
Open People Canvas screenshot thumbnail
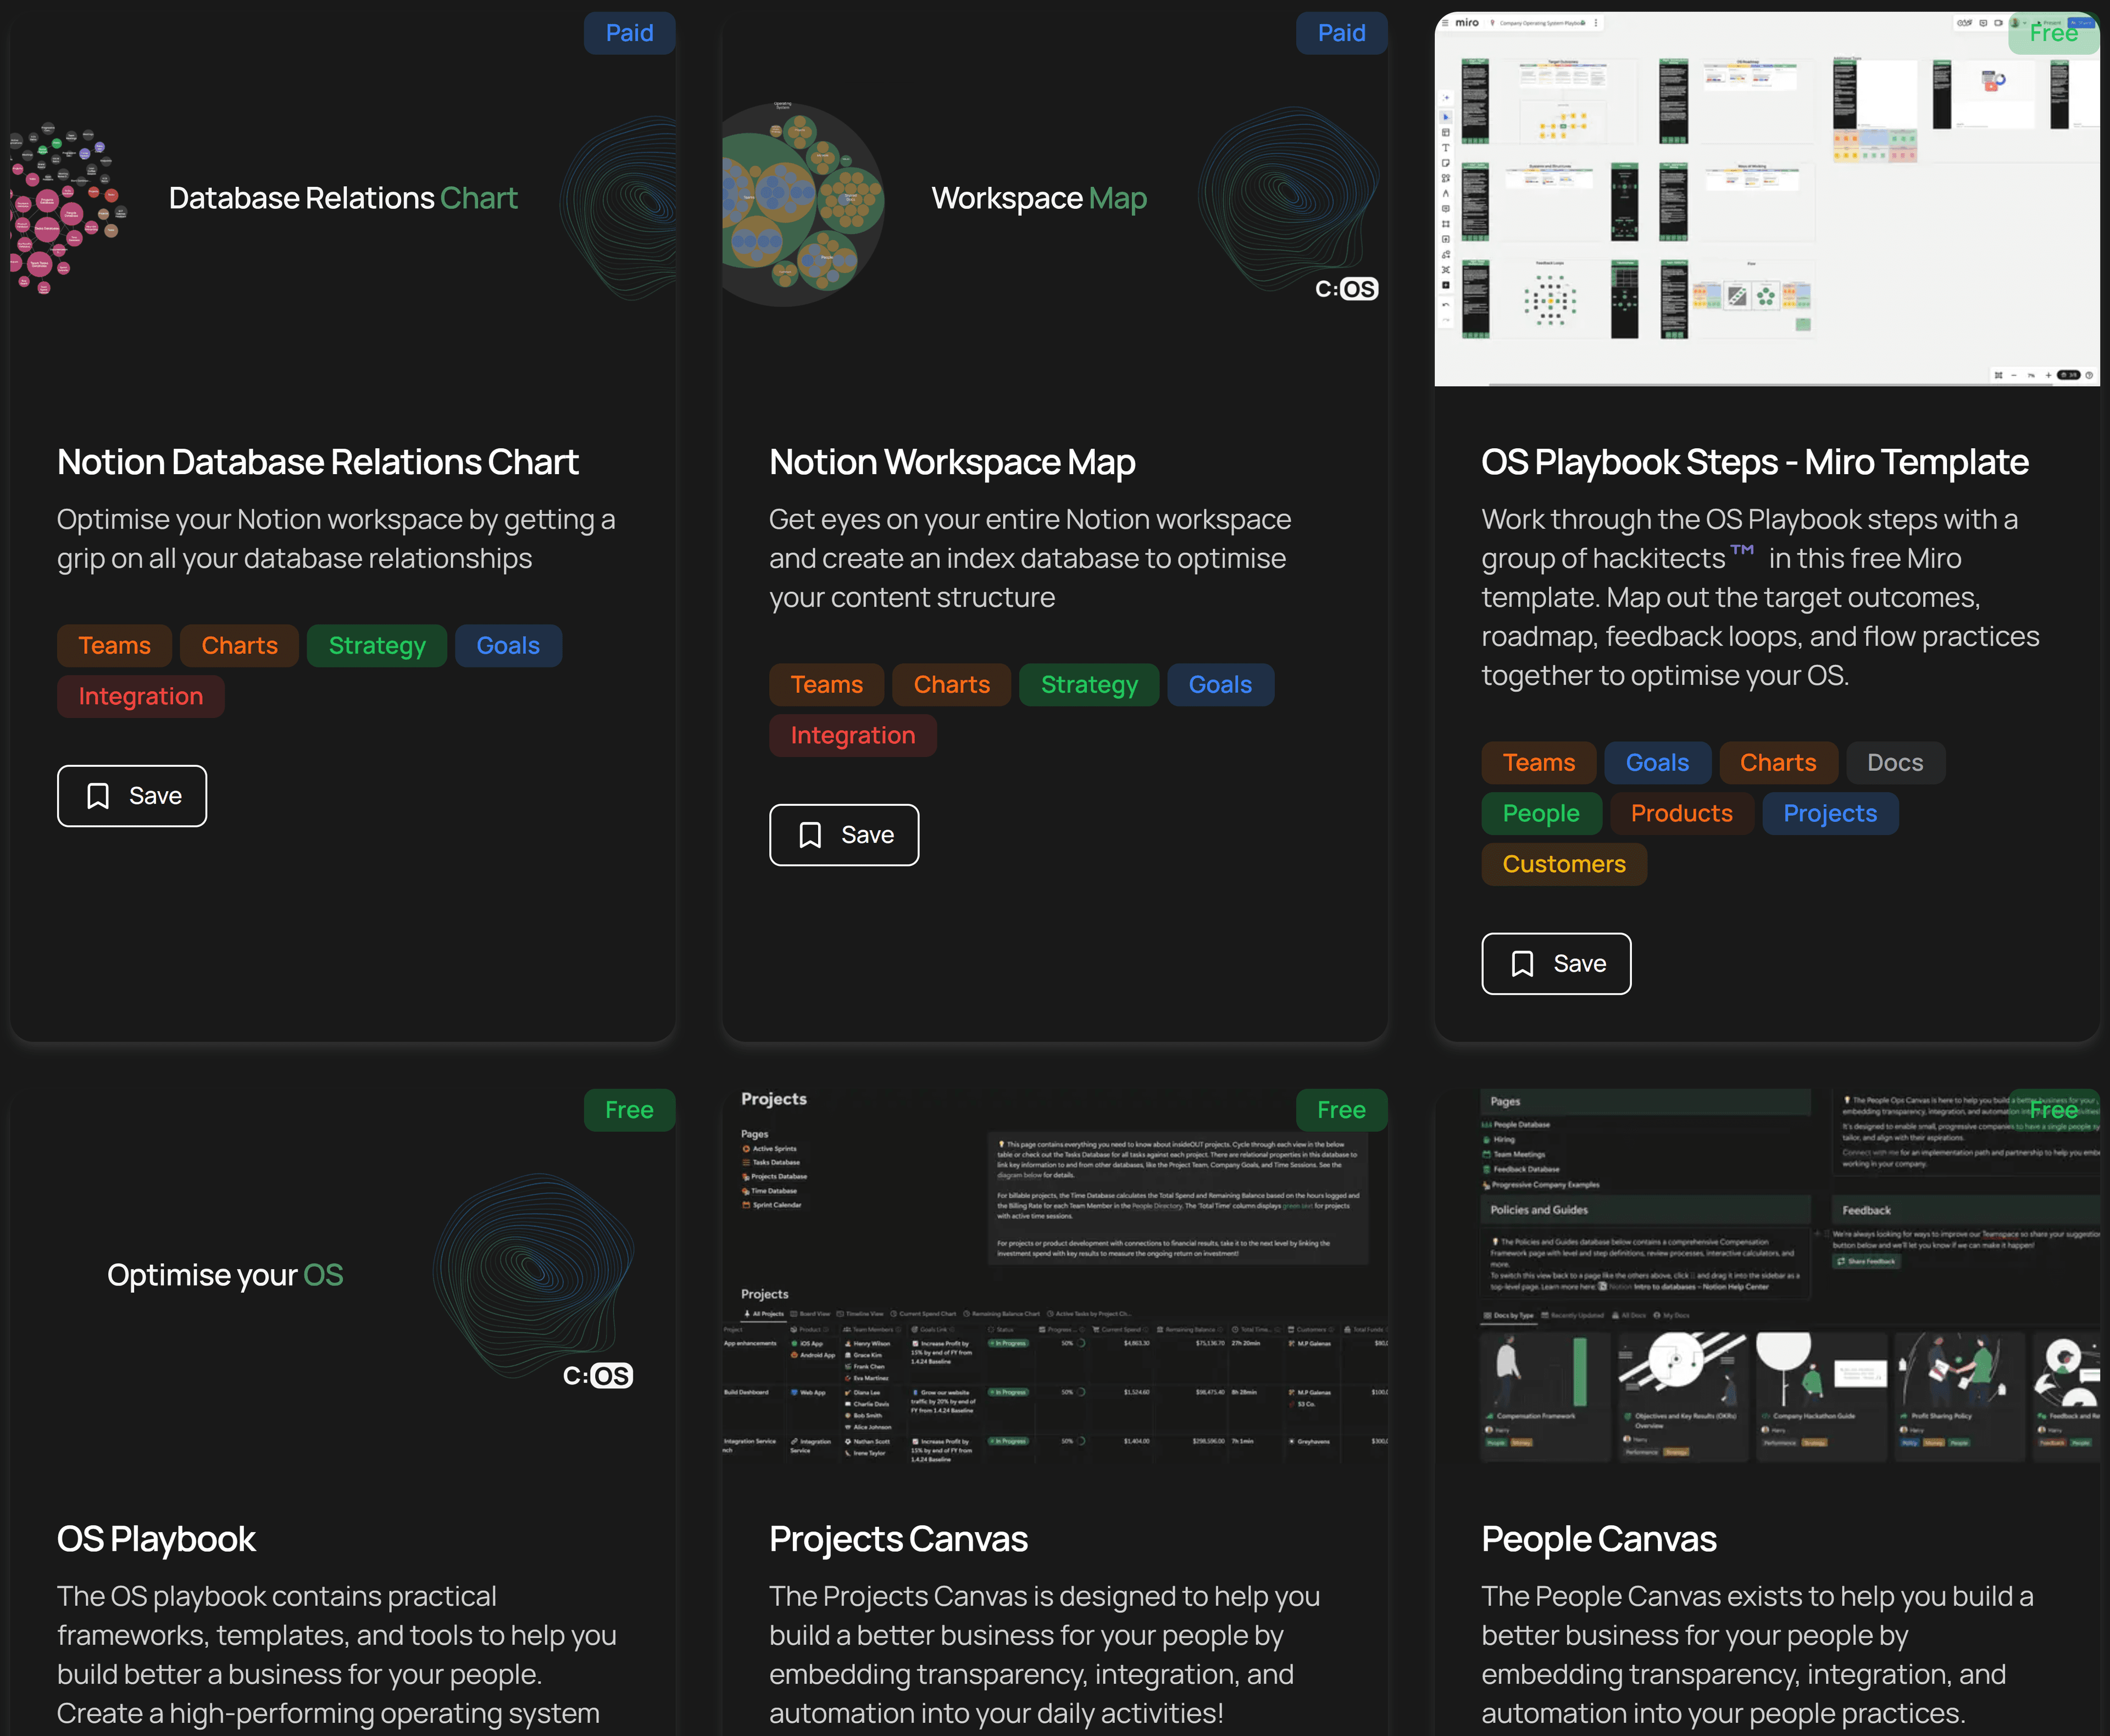[x=1767, y=1276]
